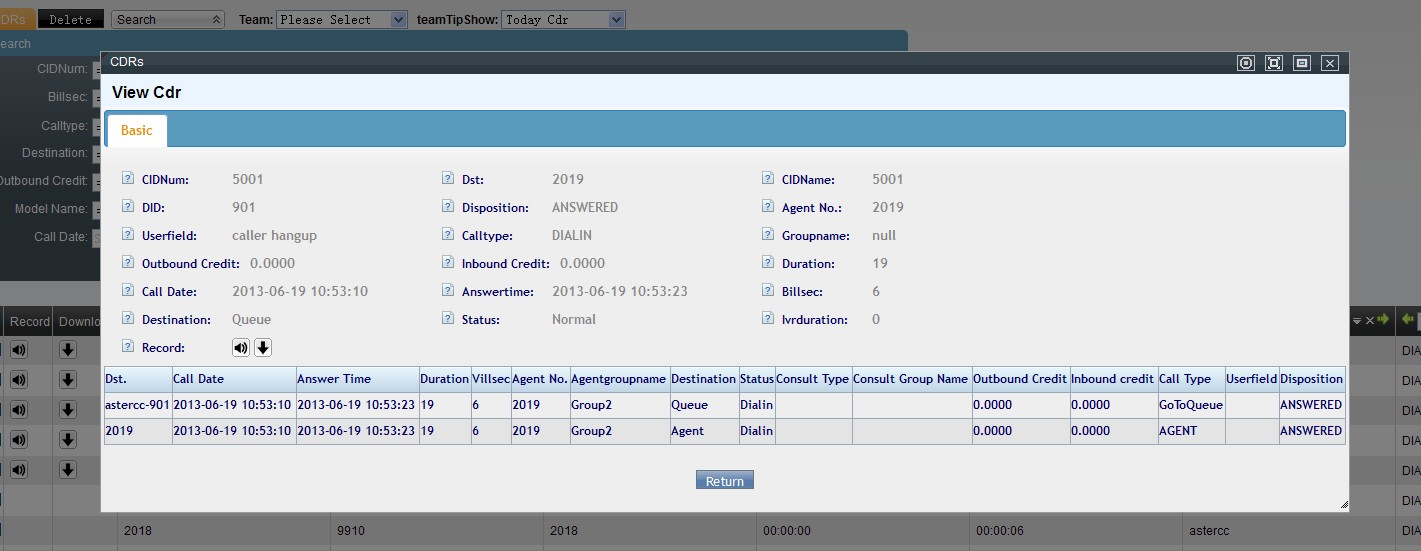Click help icon beside CIDNum label
The image size is (1421, 551).
coord(128,179)
